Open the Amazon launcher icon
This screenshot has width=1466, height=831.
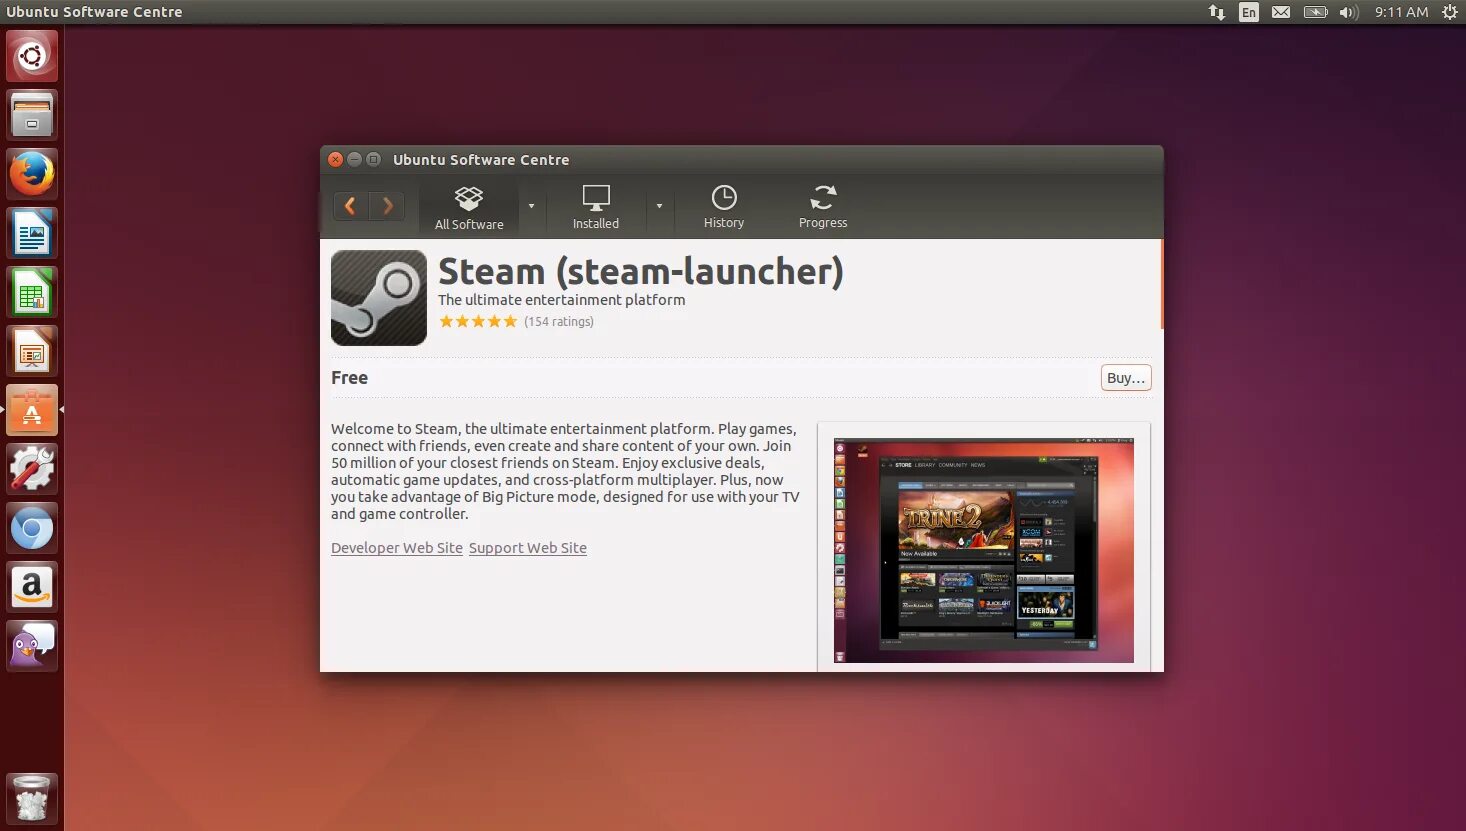coord(32,587)
